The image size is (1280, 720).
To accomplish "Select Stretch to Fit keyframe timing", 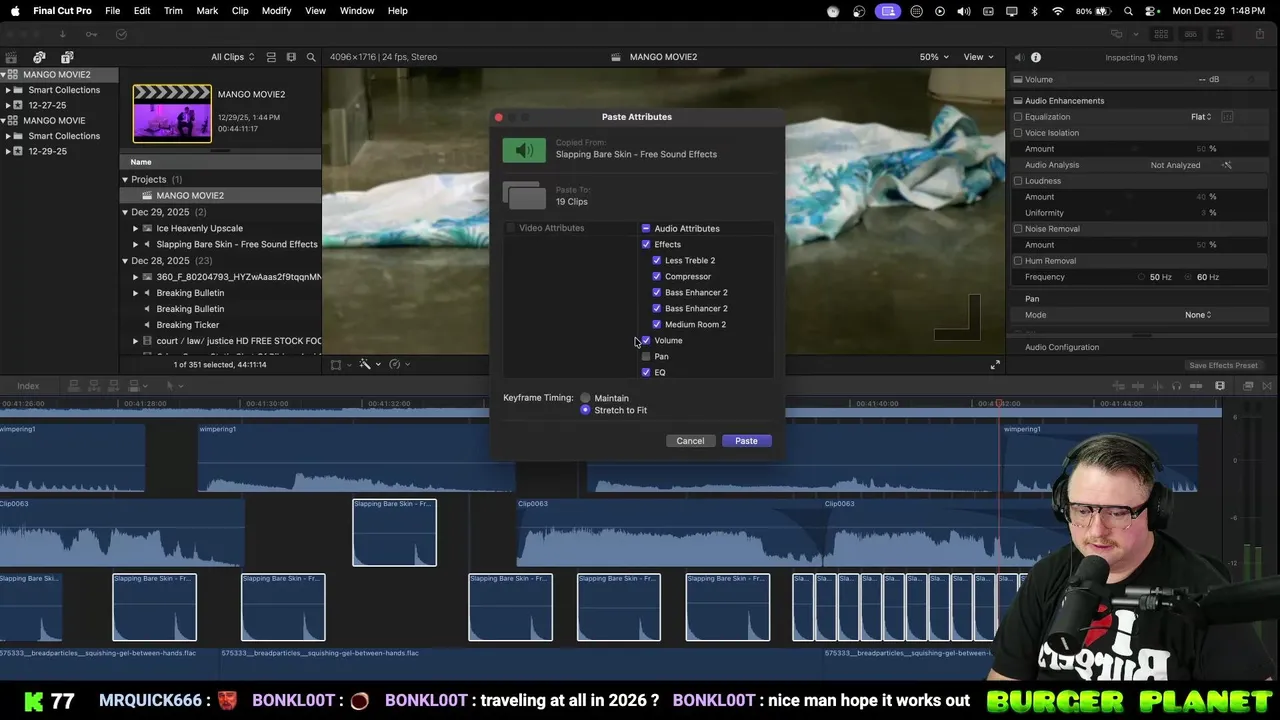I will (x=586, y=410).
